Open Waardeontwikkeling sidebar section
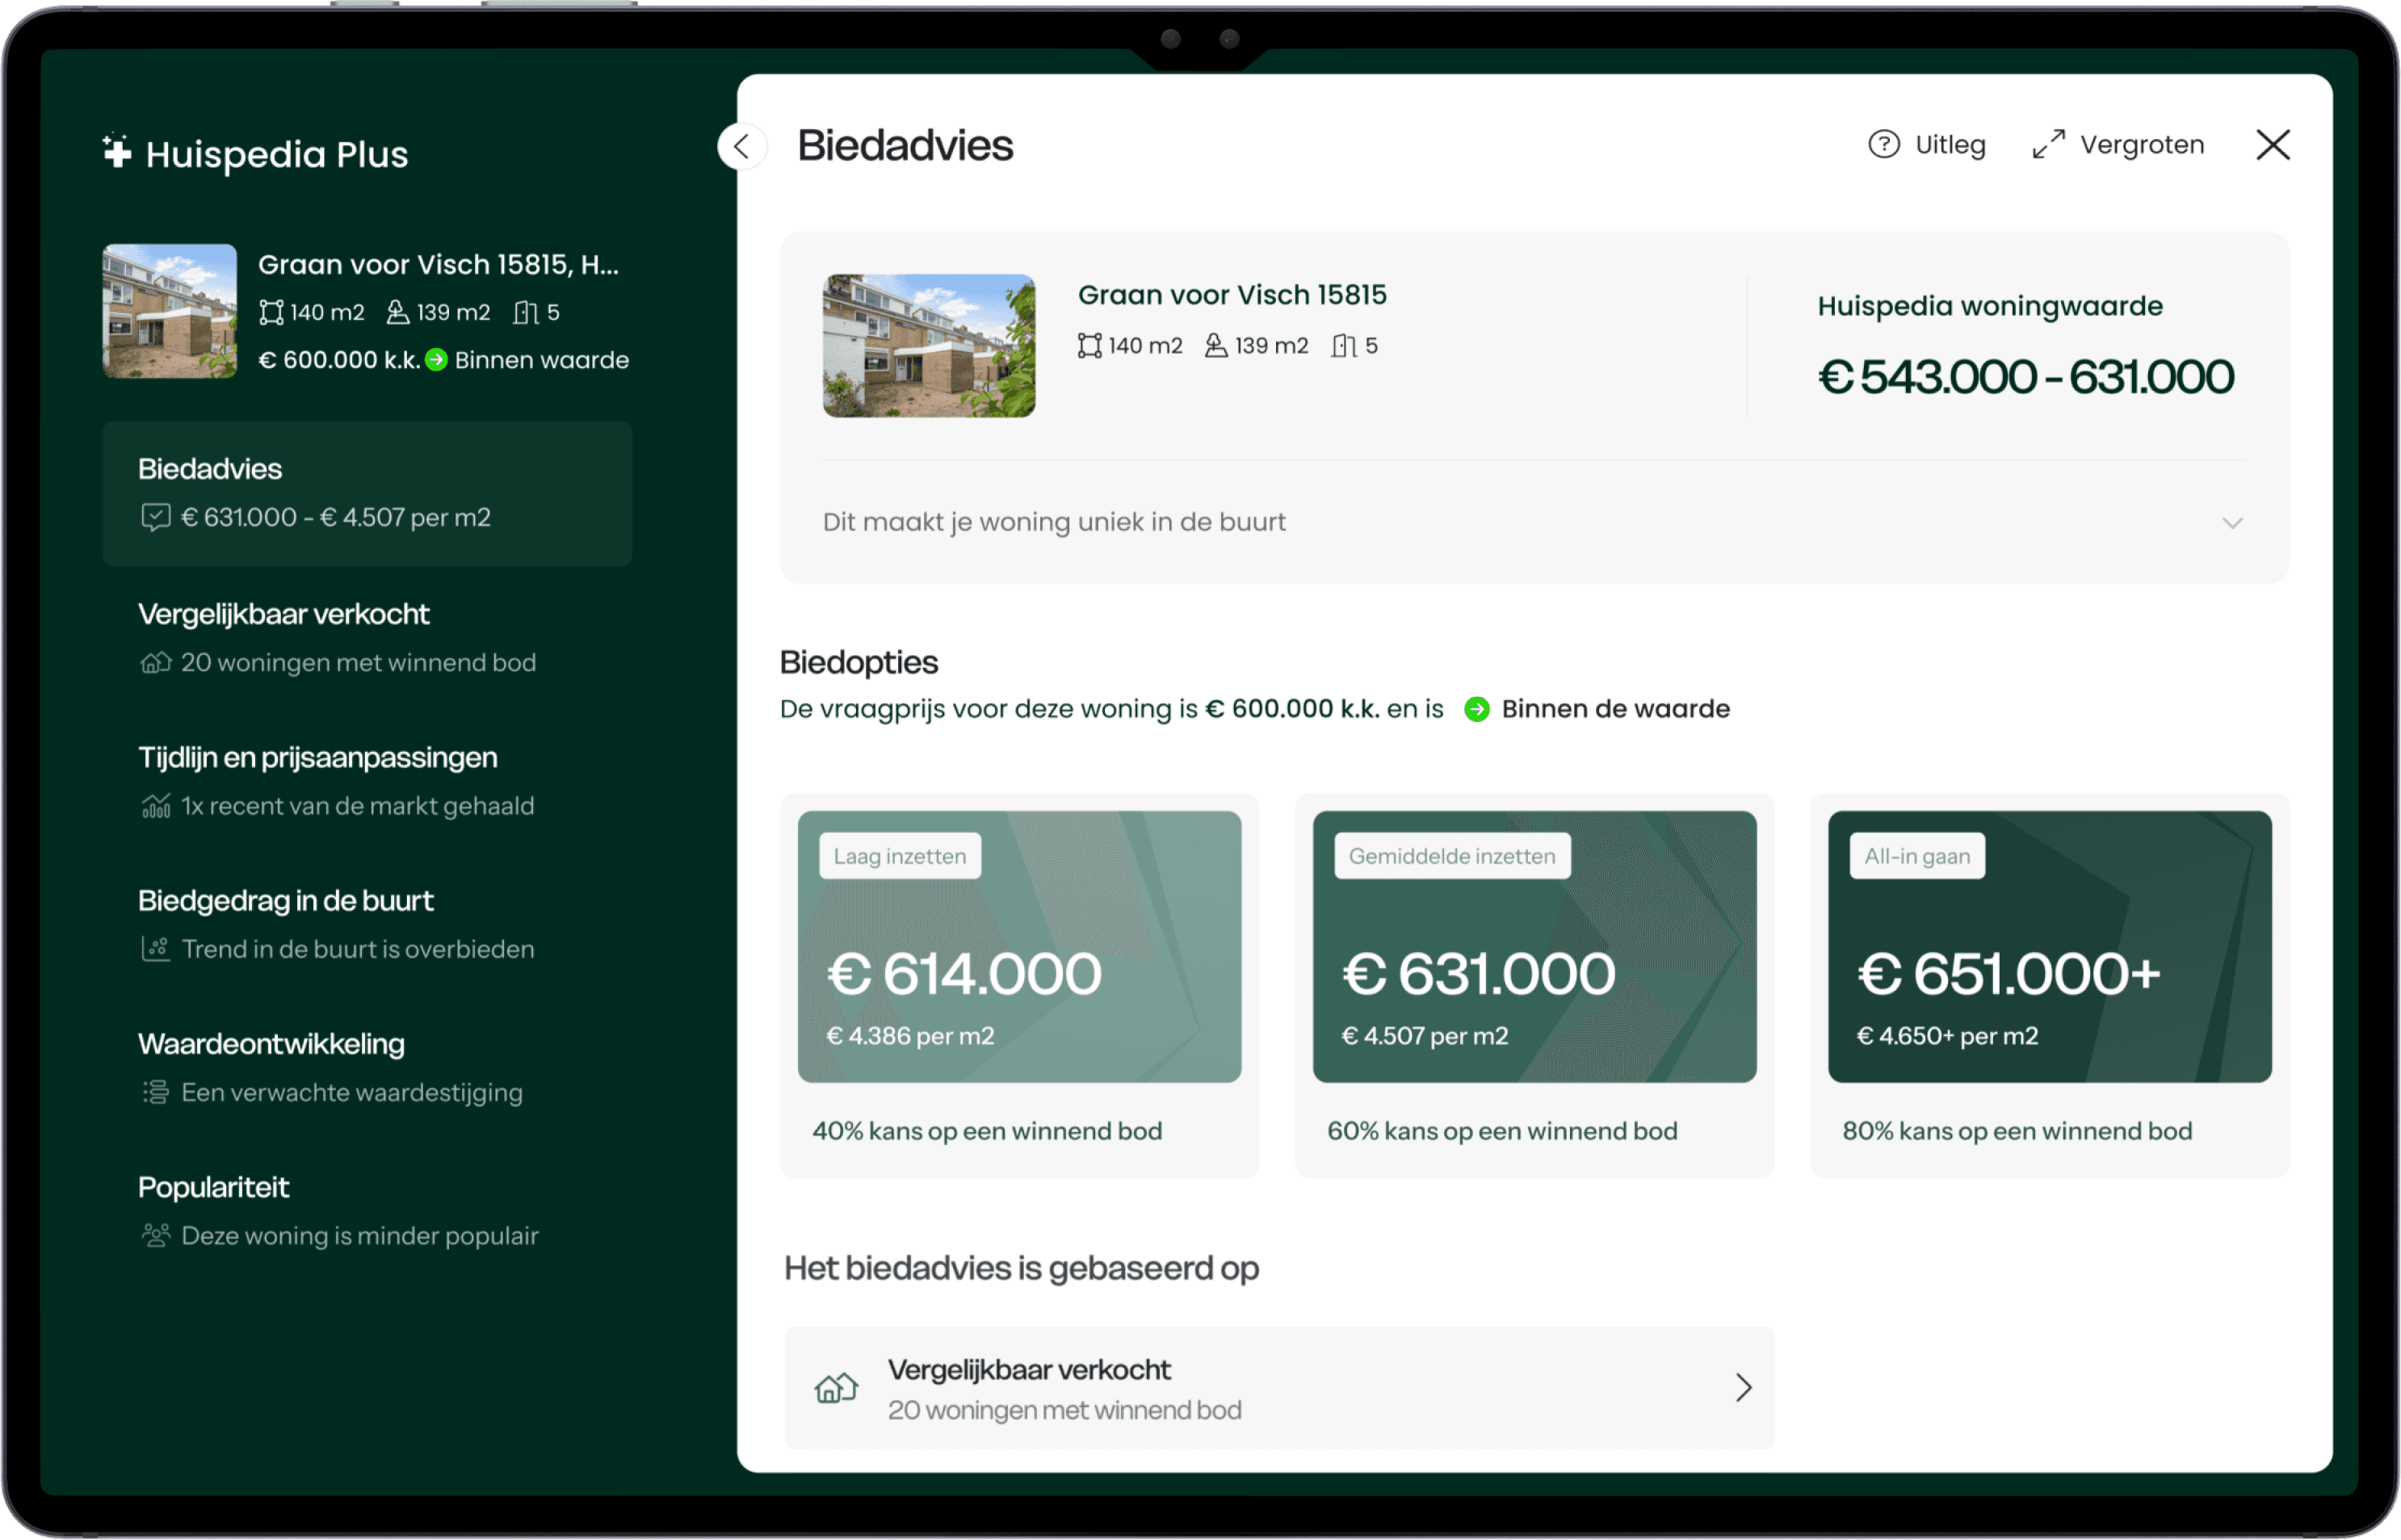This screenshot has height=1540, width=2401. 271,1044
